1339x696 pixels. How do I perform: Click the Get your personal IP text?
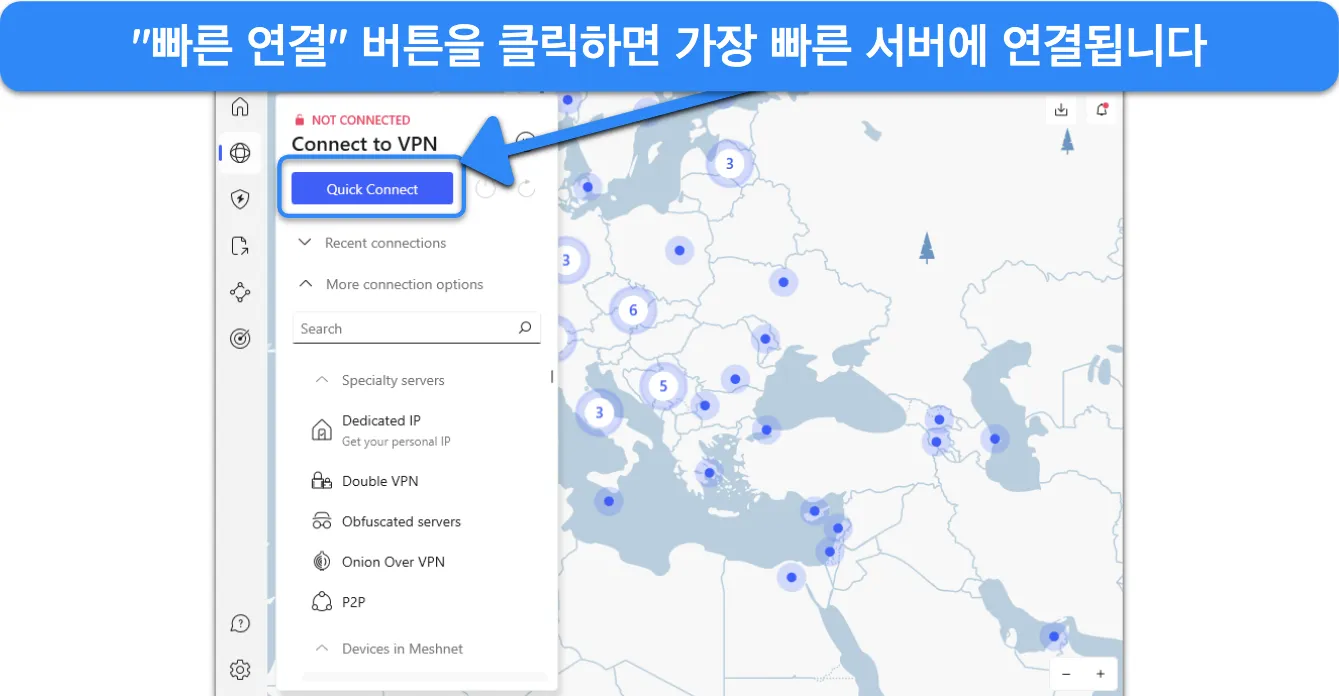click(396, 442)
